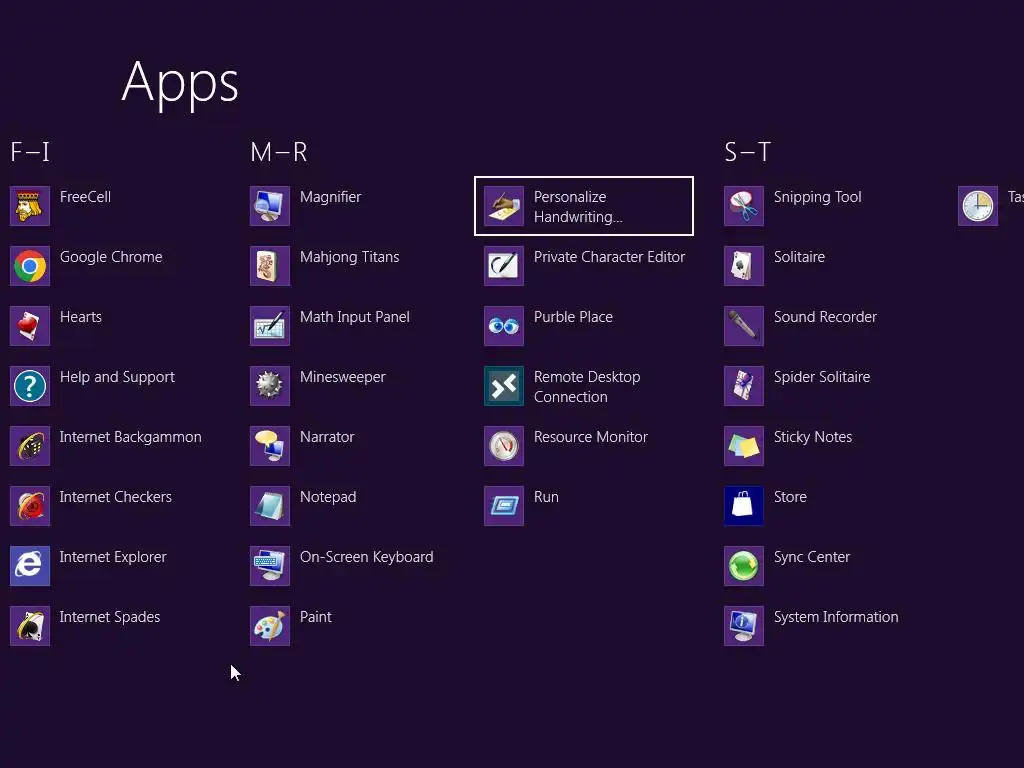Select the Hearts text label
Viewport: 1024px width, 768px height.
click(x=81, y=317)
